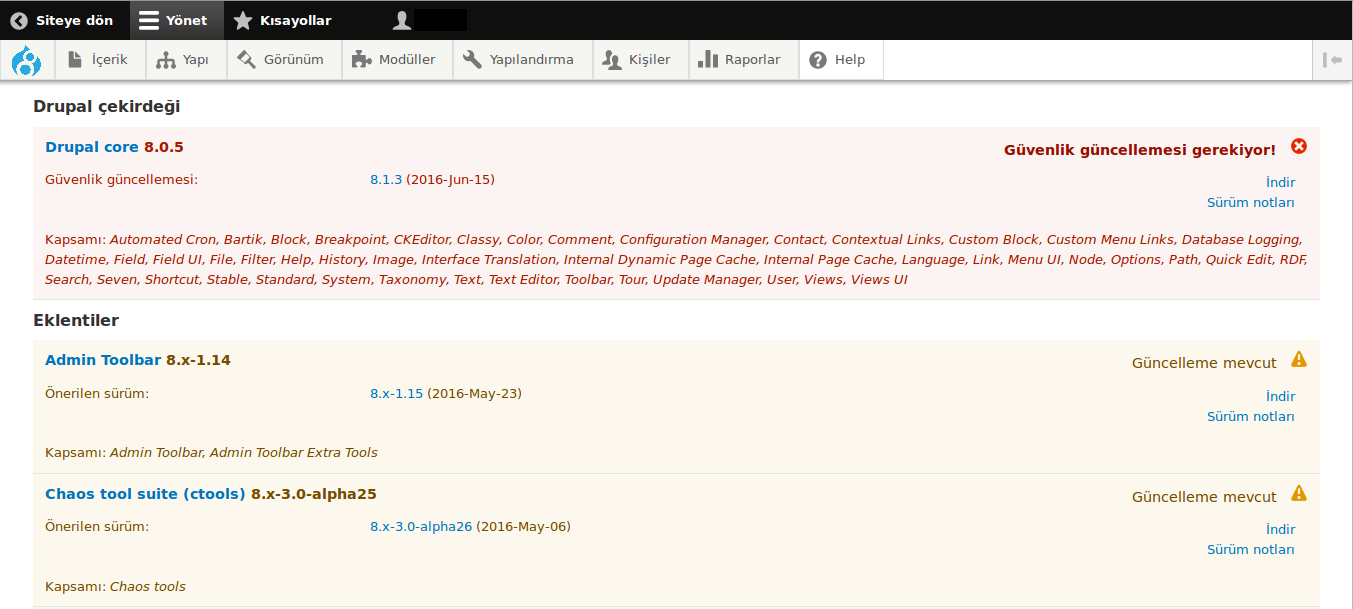
Task: Click the Eklentiler section heading
Action: (x=76, y=321)
